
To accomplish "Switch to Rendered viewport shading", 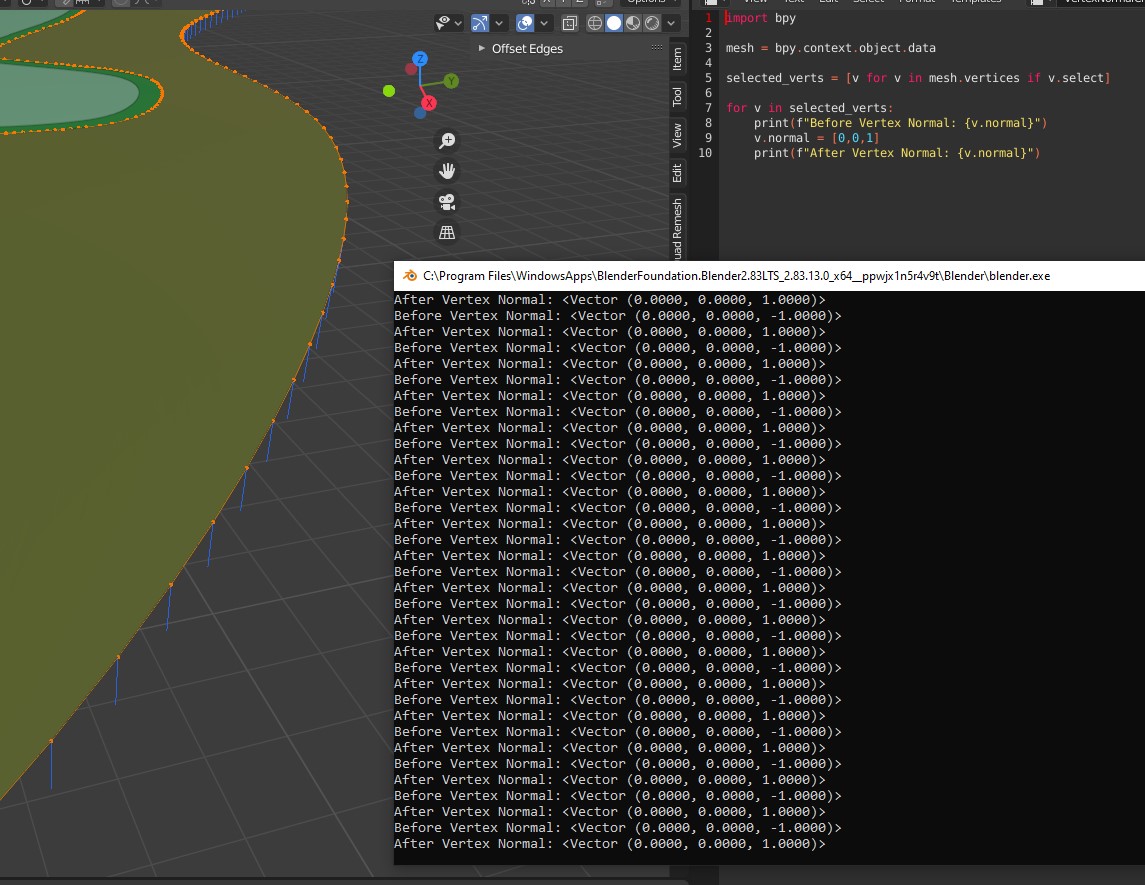I will pyautogui.click(x=652, y=23).
